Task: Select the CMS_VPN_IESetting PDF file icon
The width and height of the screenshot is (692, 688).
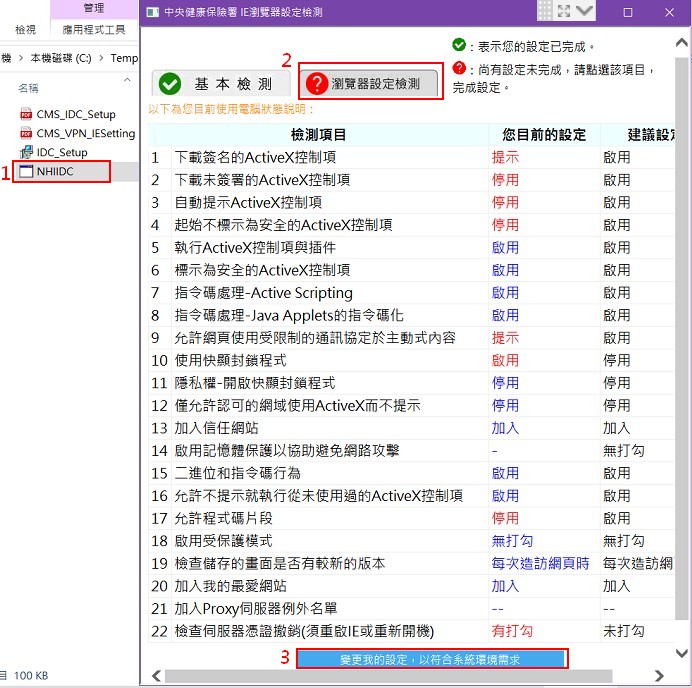Action: click(26, 133)
